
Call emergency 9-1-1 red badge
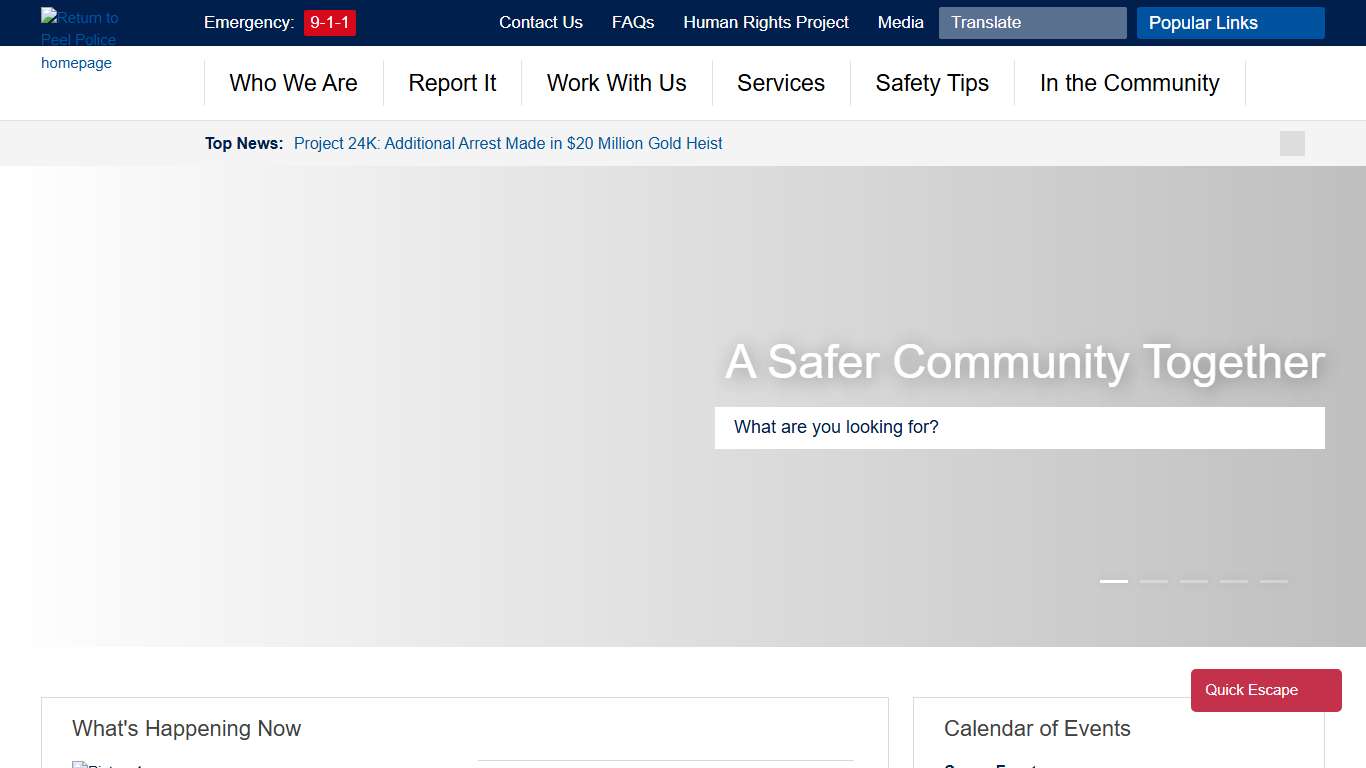tap(329, 22)
